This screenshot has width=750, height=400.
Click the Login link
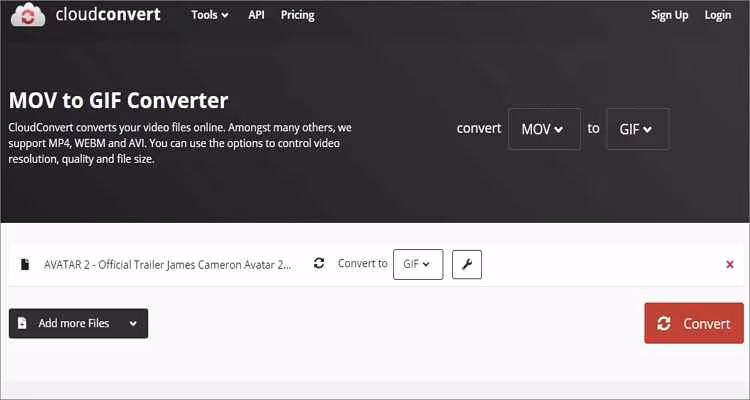(717, 15)
